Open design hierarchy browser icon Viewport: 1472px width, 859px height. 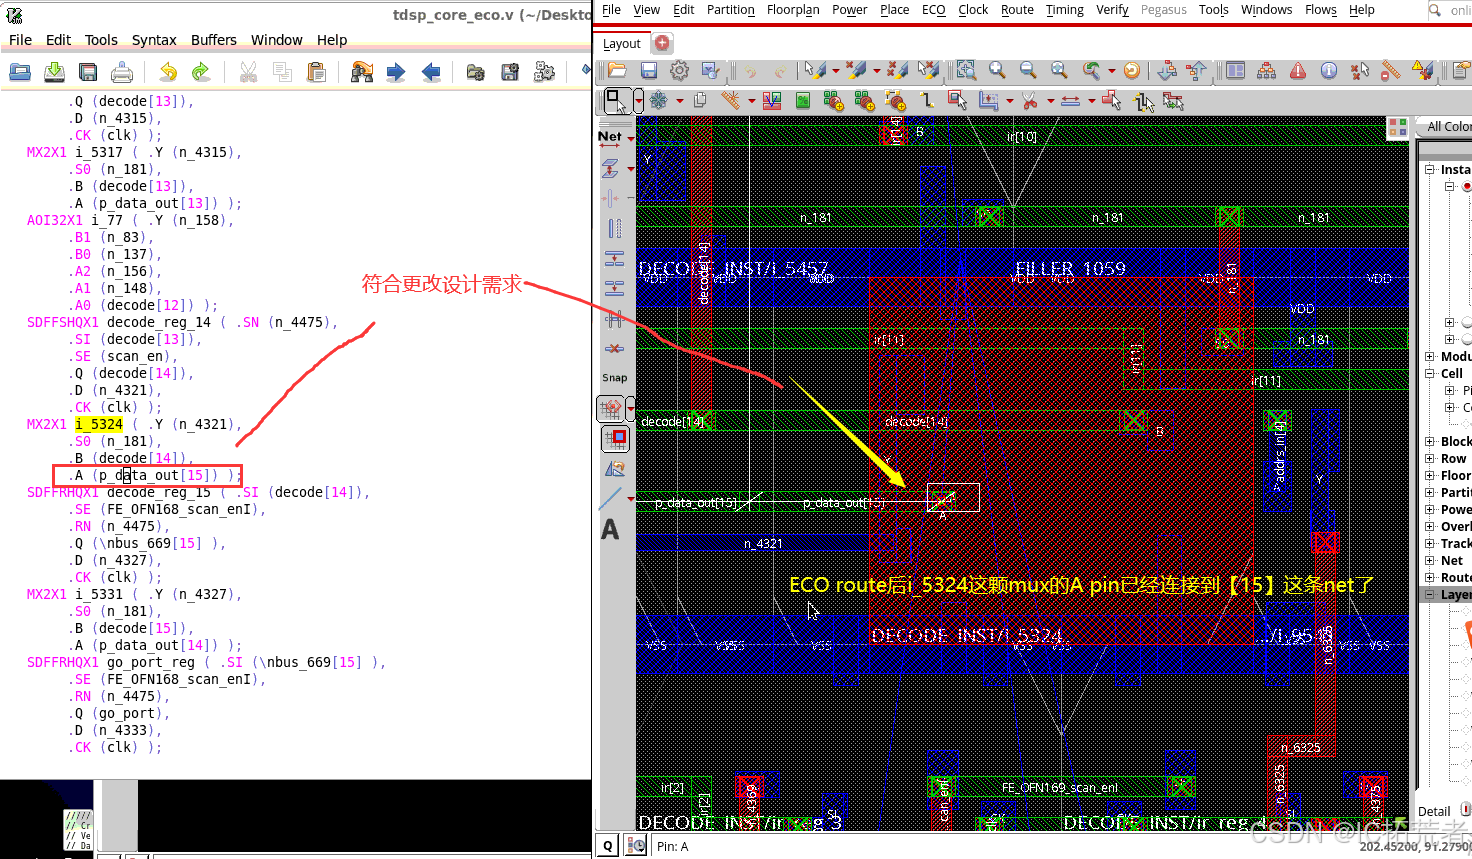[1267, 70]
